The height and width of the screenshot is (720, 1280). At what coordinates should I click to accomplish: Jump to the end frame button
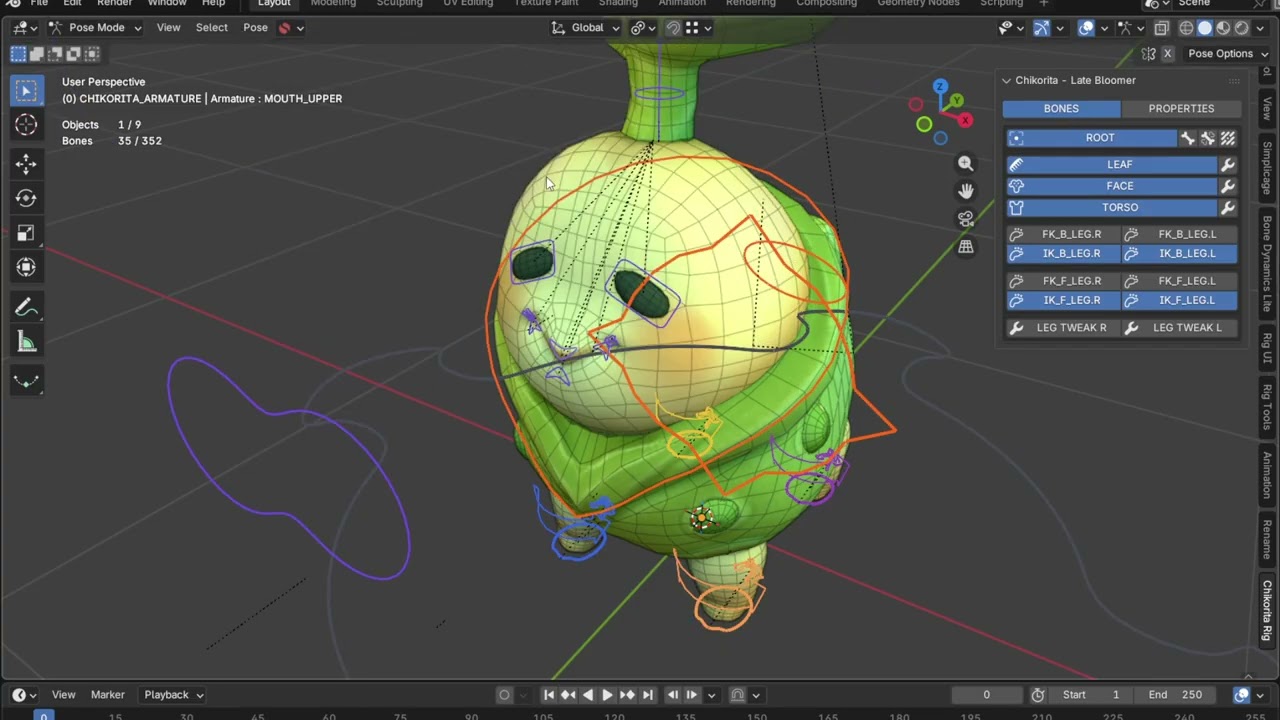tap(647, 695)
